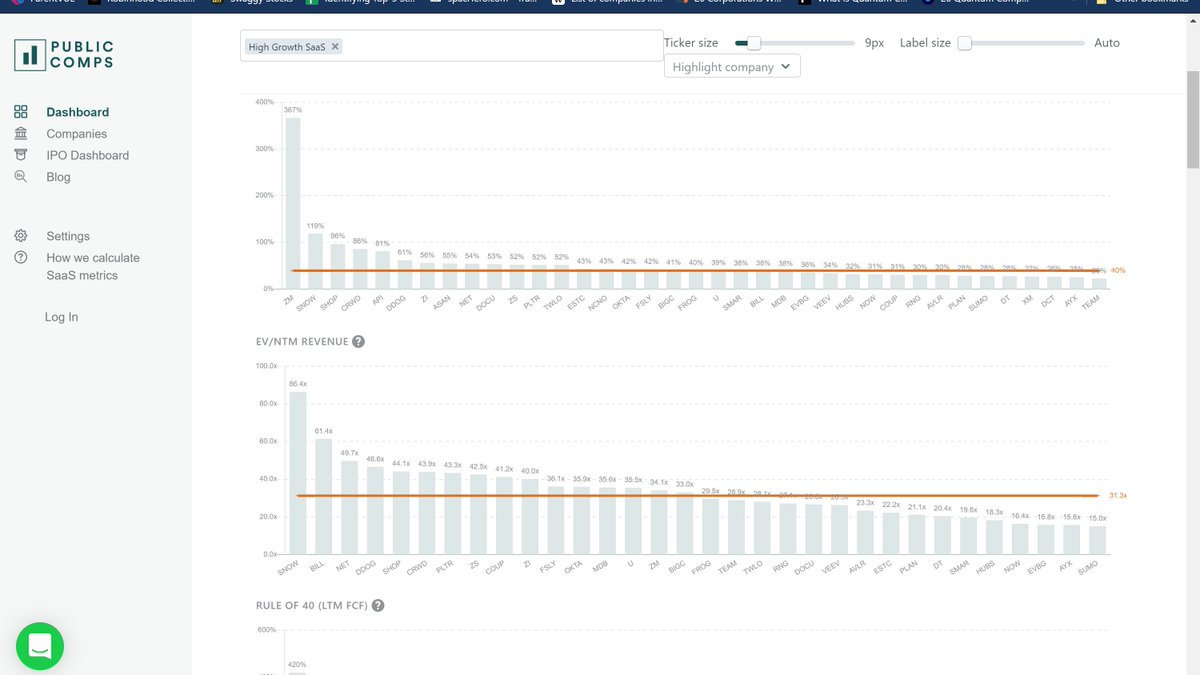Click the Auto label size value
The width and height of the screenshot is (1200, 675).
tap(1107, 43)
